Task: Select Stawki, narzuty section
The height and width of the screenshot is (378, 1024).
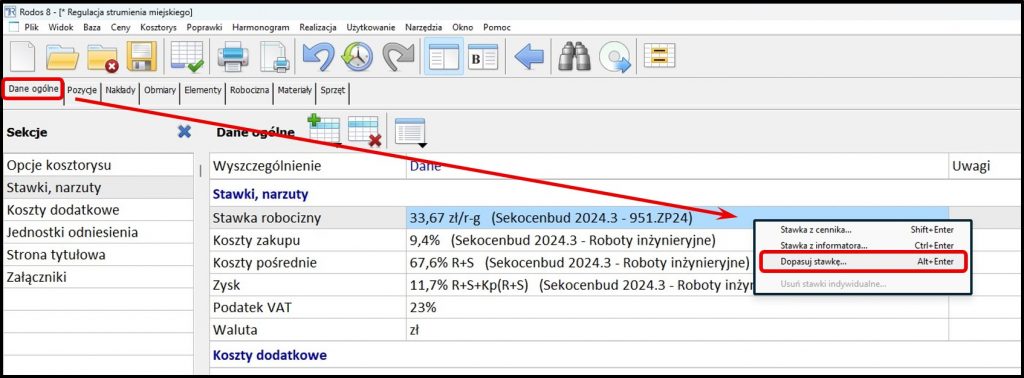Action: [x=98, y=187]
